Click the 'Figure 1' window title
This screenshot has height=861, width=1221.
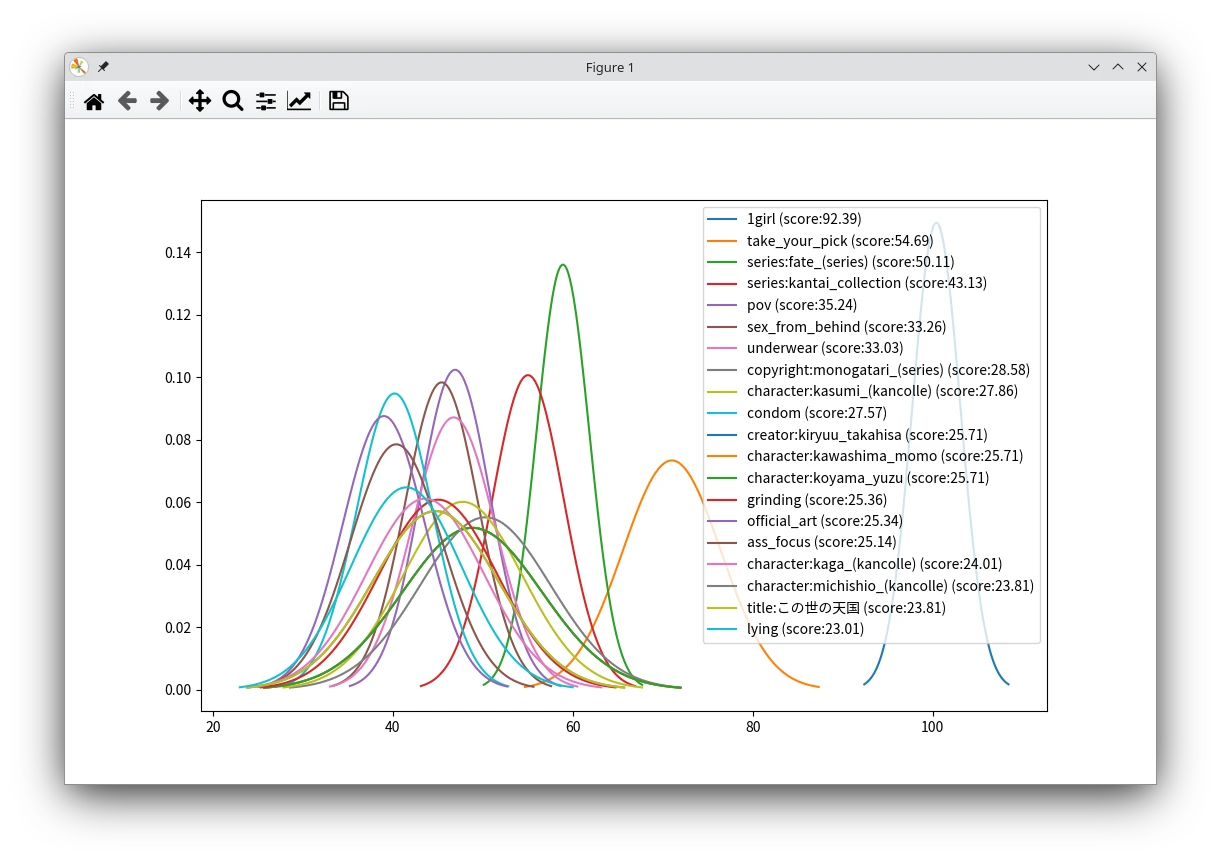610,67
